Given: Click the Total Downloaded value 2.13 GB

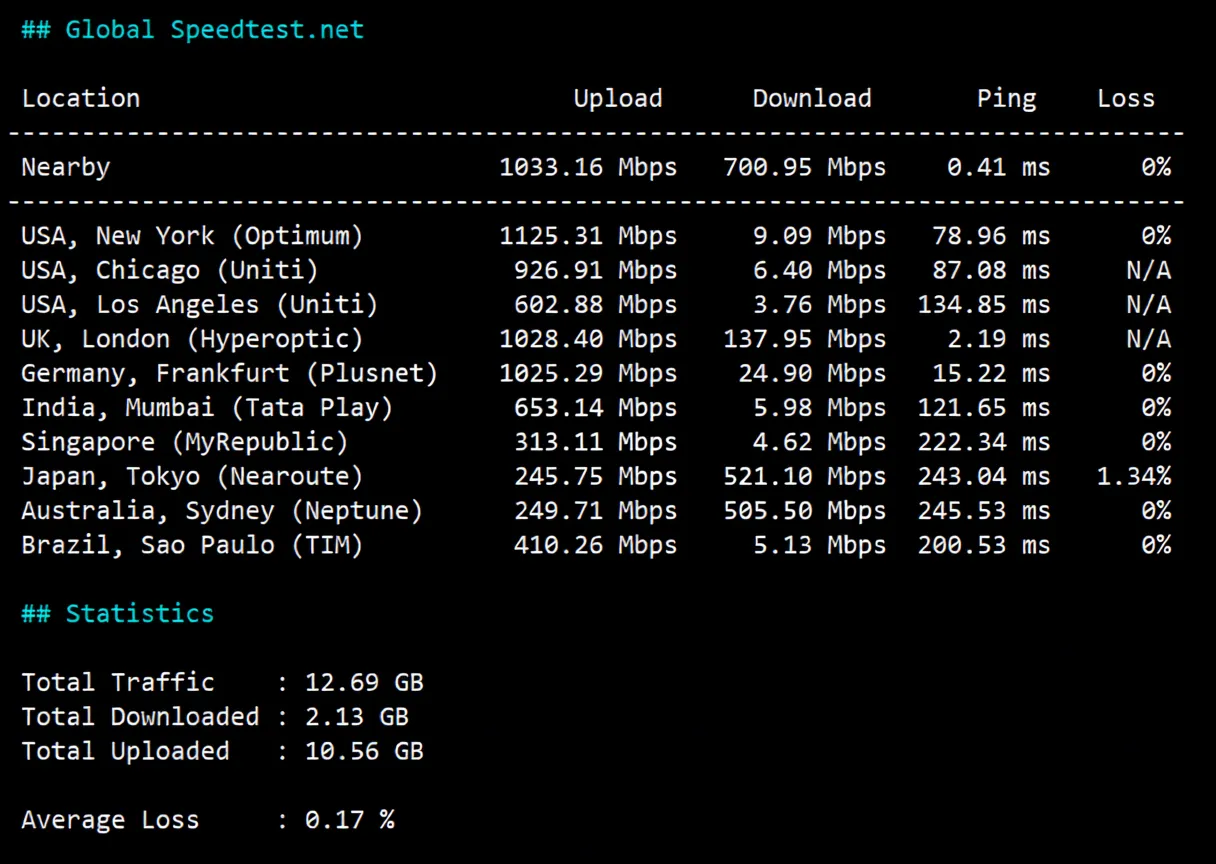Looking at the screenshot, I should click(356, 716).
